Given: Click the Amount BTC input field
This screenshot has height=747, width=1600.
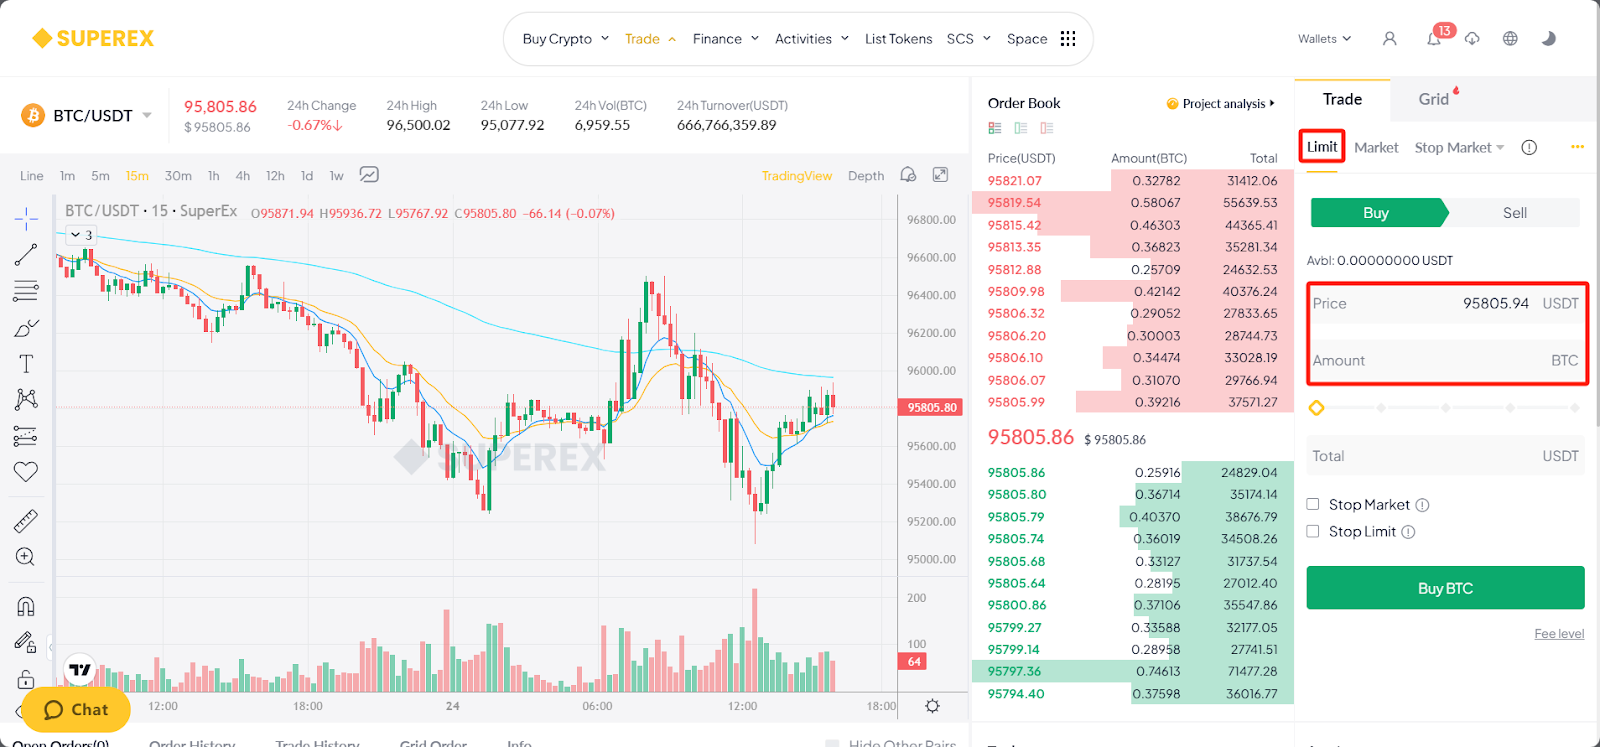Looking at the screenshot, I should tap(1445, 361).
